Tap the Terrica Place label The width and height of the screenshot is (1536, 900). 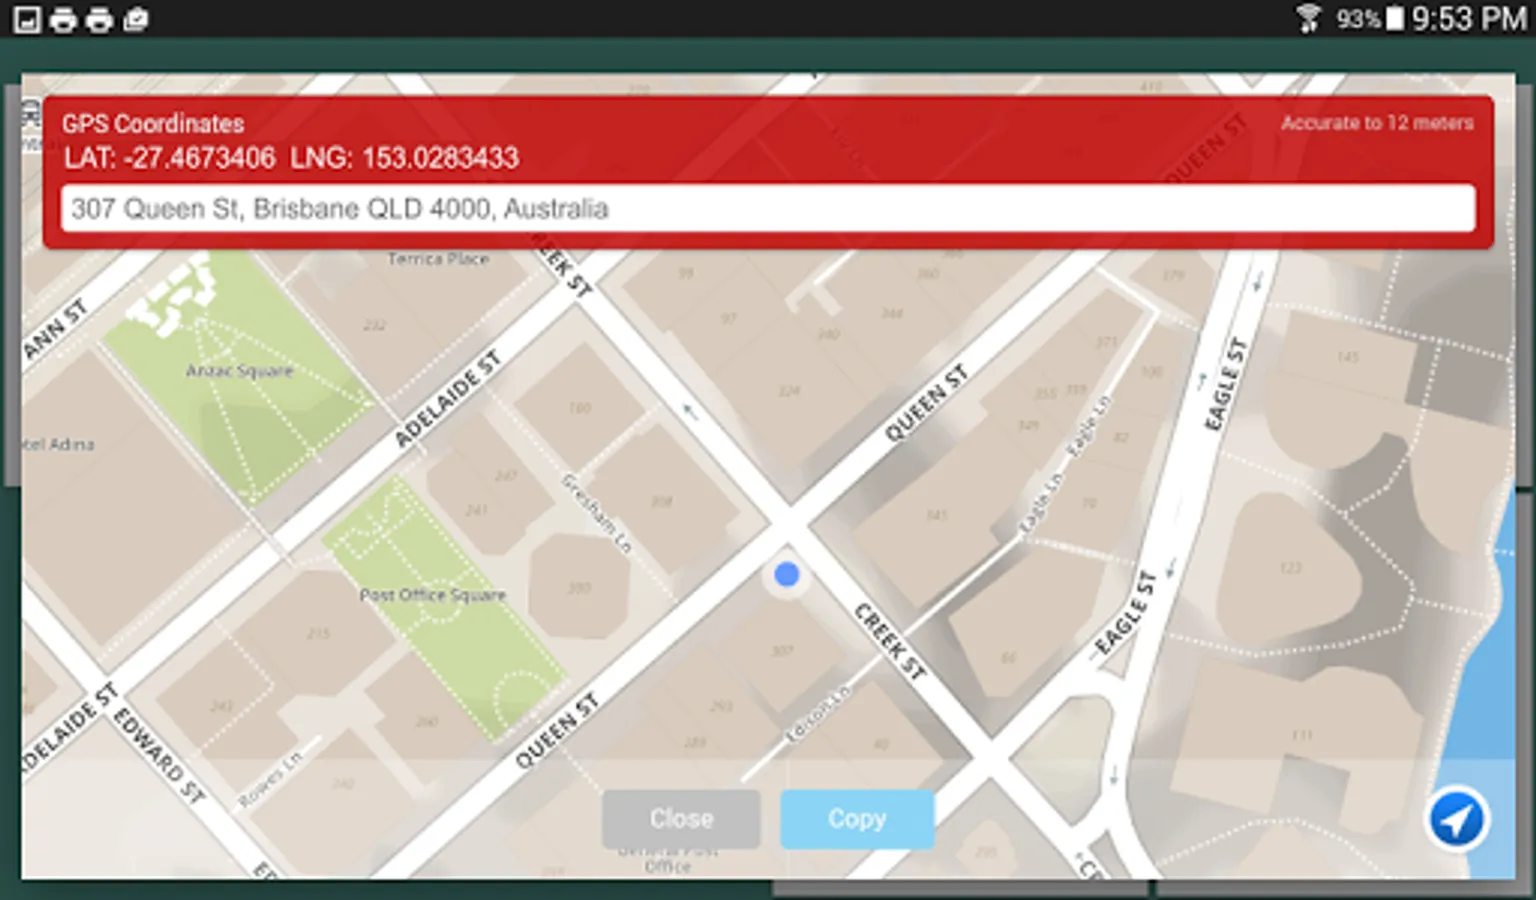click(x=438, y=259)
